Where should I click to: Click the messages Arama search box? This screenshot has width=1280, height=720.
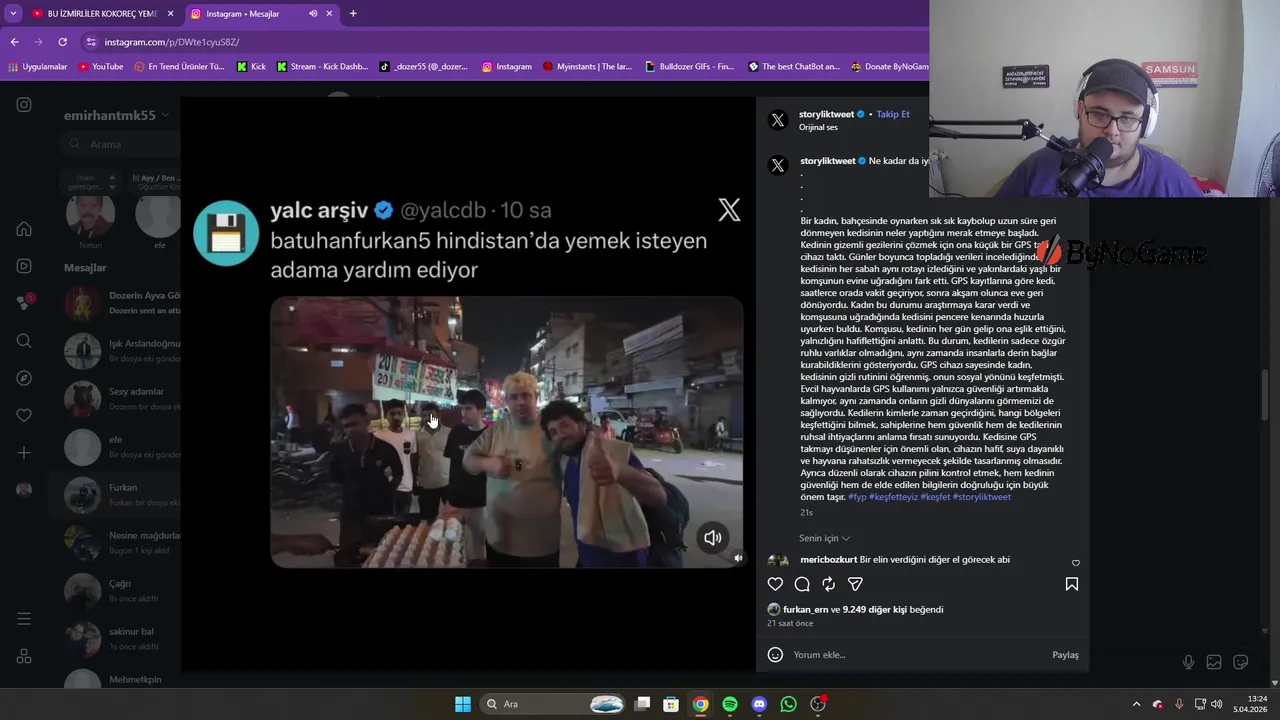[x=118, y=144]
